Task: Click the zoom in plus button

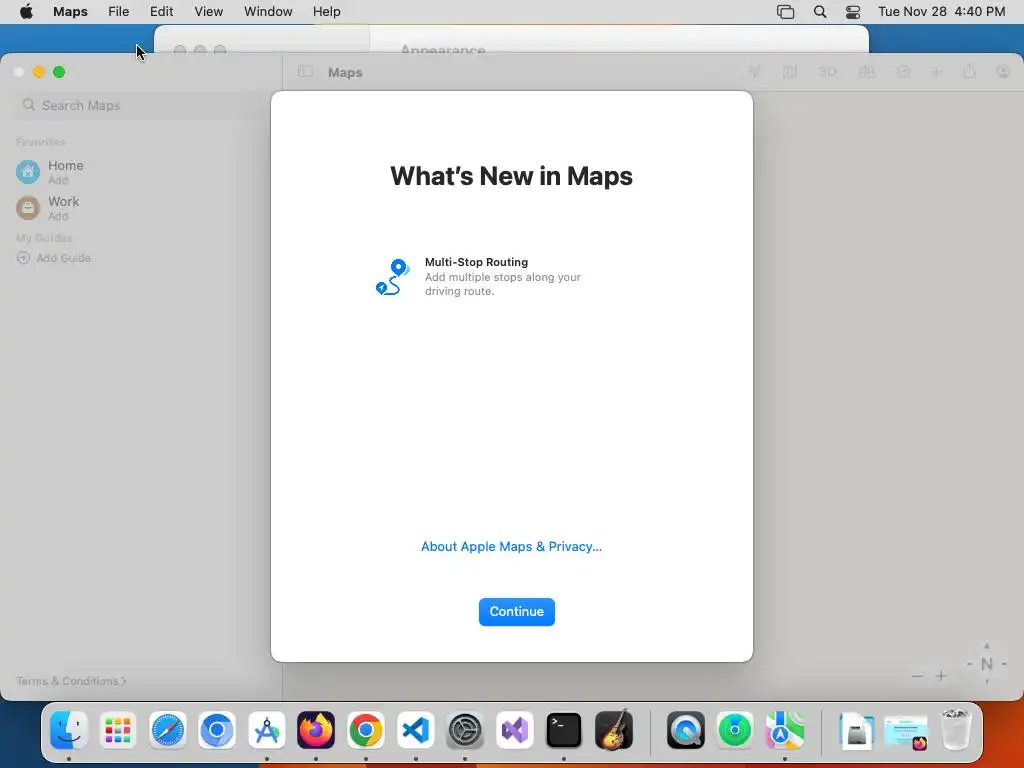Action: [941, 676]
